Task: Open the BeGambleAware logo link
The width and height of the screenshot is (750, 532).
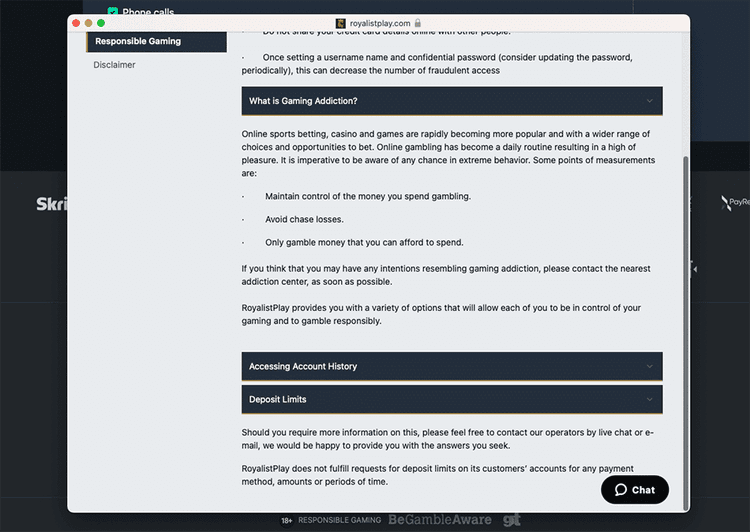Action: pyautogui.click(x=440, y=520)
